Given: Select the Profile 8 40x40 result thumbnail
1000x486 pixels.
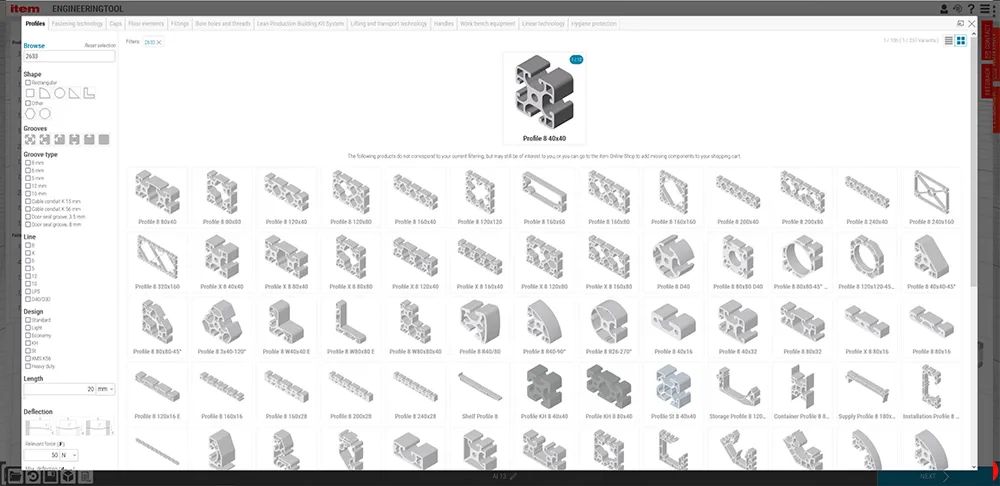Looking at the screenshot, I should (544, 98).
